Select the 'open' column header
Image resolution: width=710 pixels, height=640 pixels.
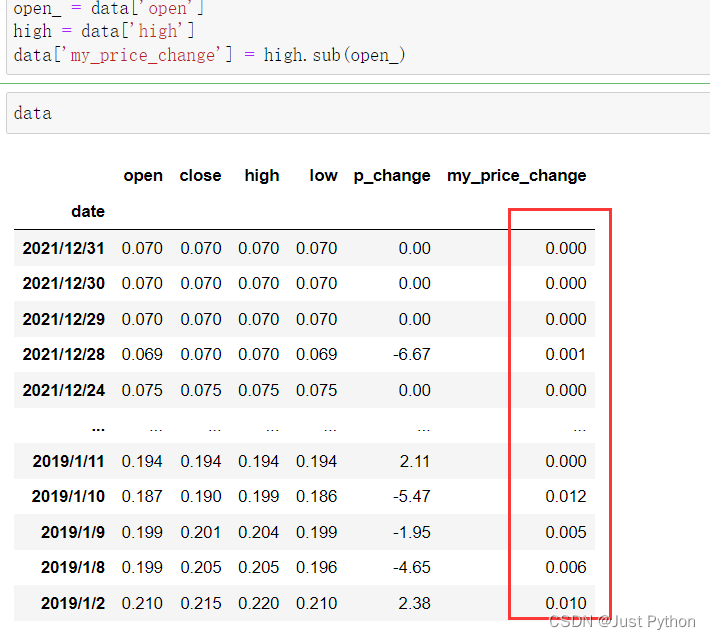143,175
